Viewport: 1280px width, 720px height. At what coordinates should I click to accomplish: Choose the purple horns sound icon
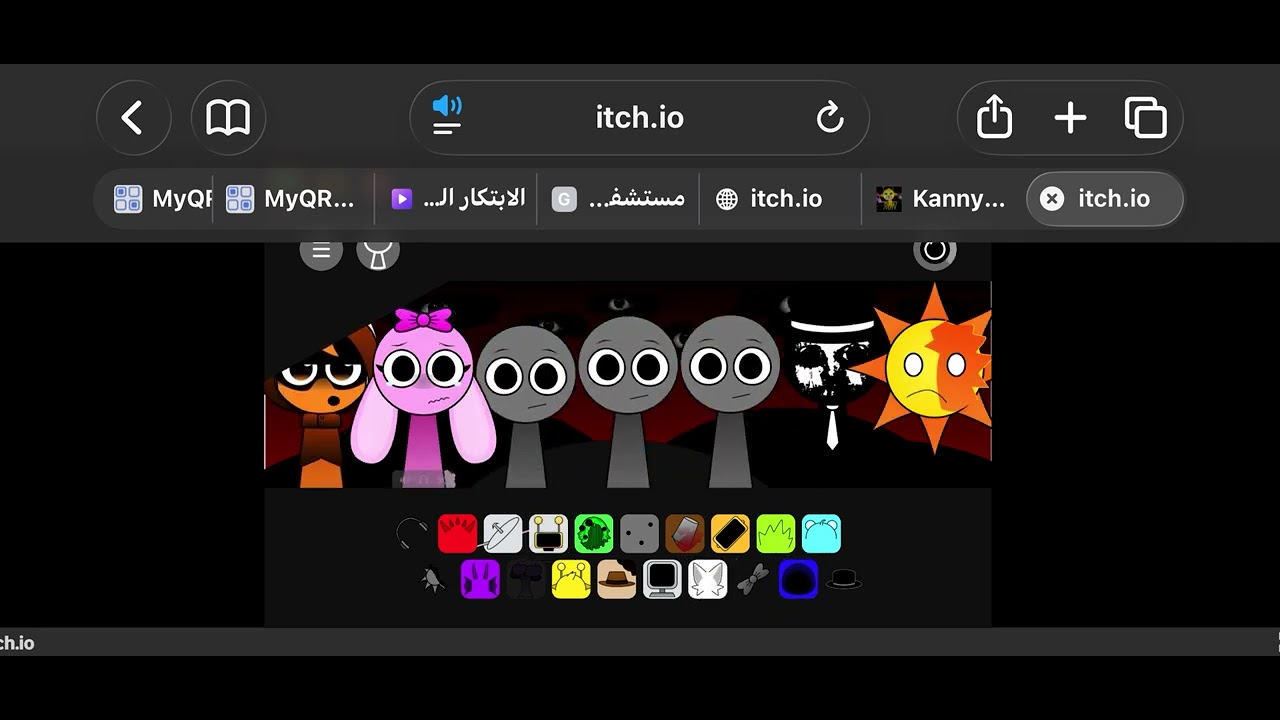[480, 579]
